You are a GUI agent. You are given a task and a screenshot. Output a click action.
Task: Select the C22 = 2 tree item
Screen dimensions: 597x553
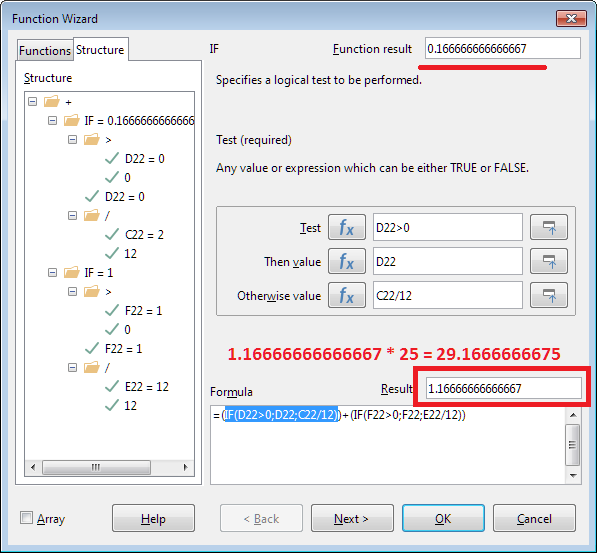(x=144, y=235)
